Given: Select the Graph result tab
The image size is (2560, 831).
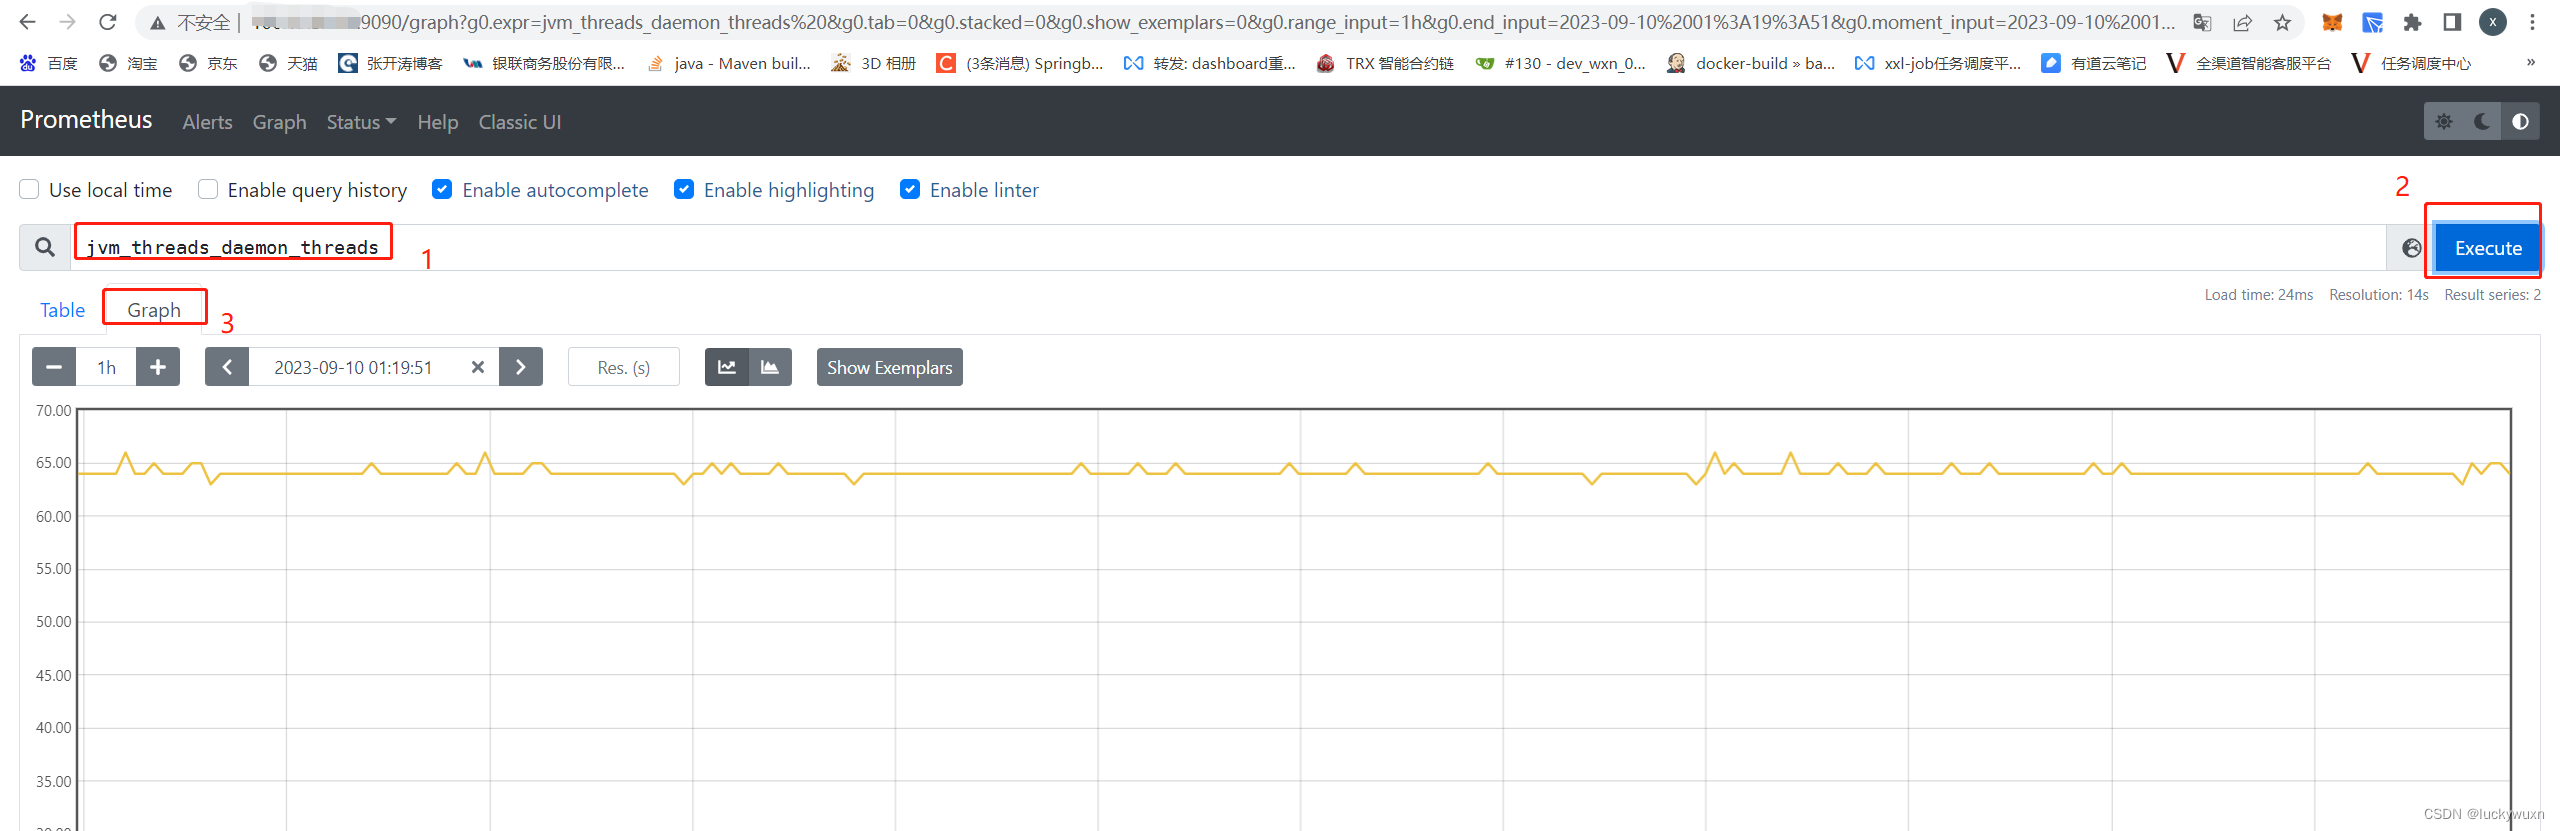Looking at the screenshot, I should tap(154, 310).
